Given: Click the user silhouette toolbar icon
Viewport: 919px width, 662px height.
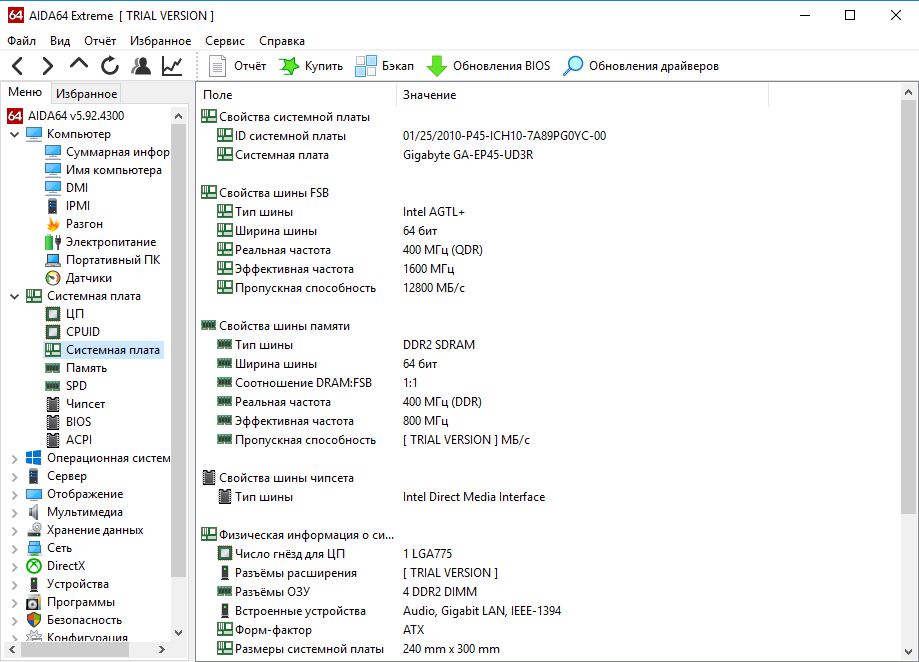Looking at the screenshot, I should [x=141, y=66].
